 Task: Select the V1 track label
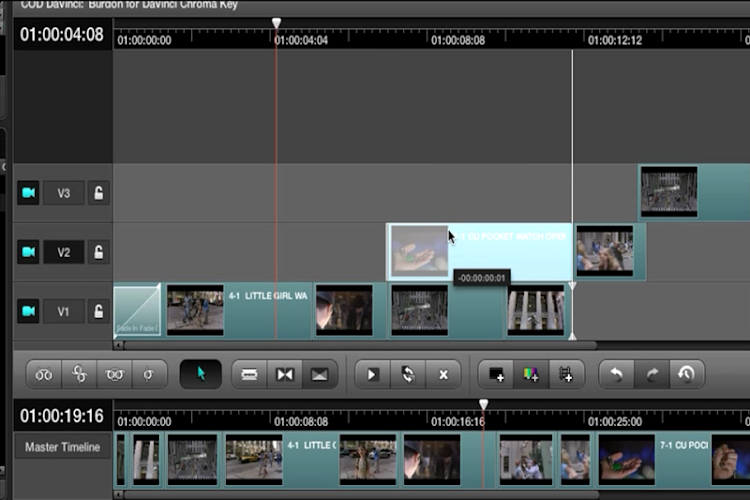[64, 311]
